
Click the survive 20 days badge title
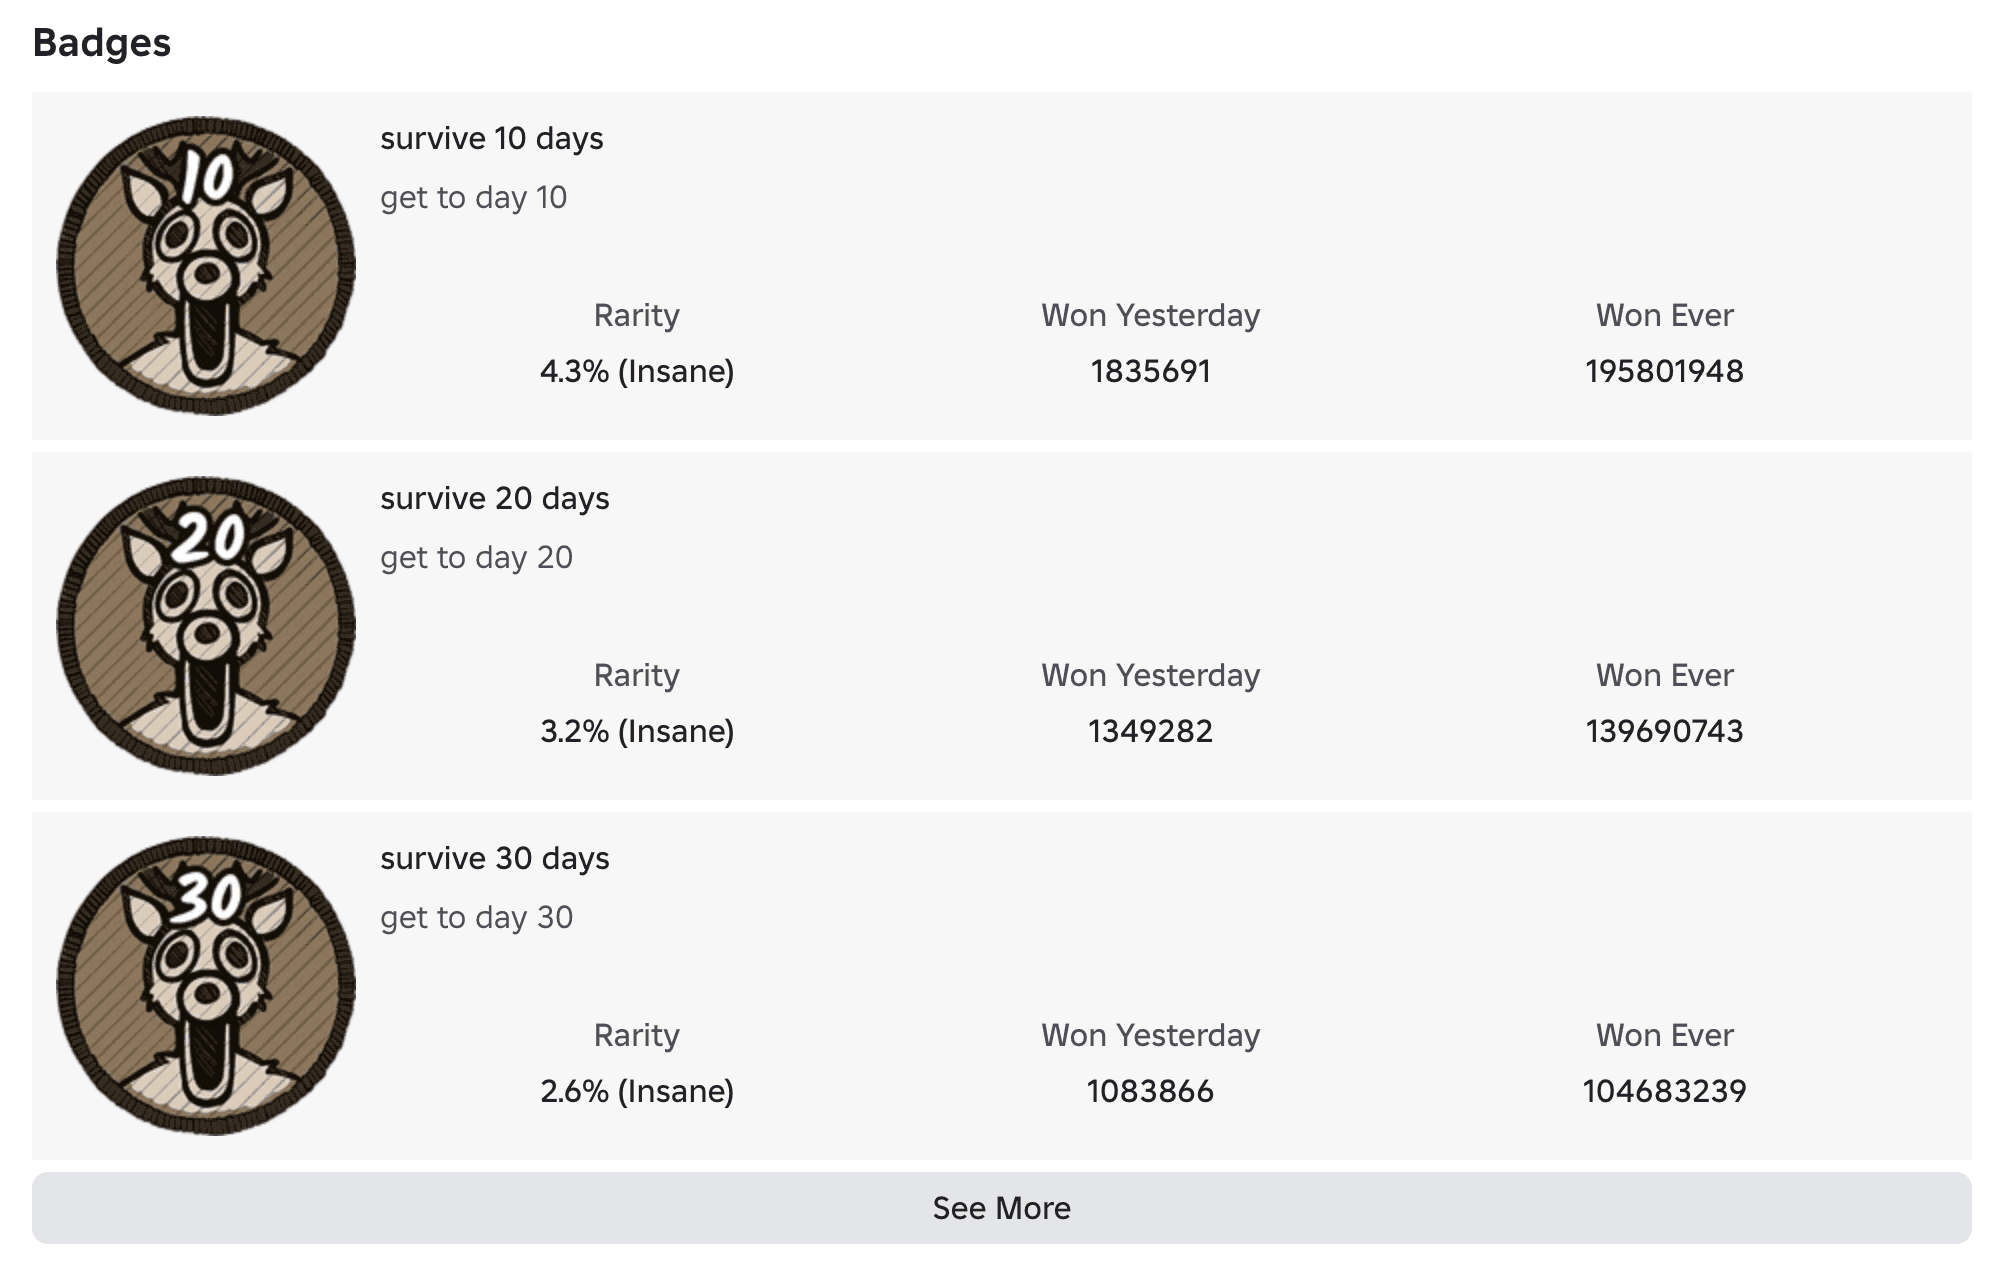494,498
